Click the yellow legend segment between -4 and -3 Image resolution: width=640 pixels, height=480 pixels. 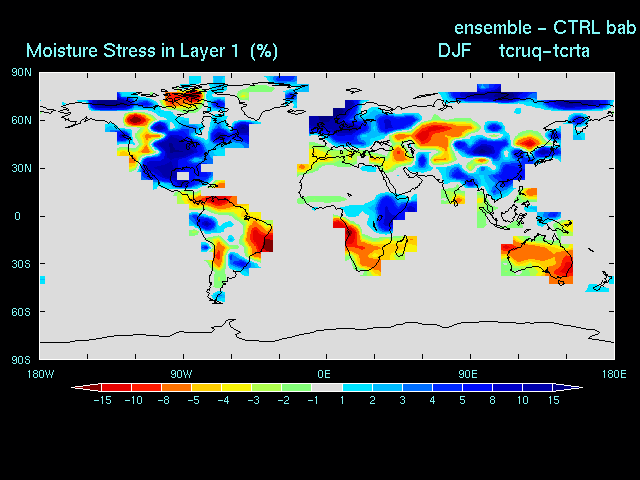[x=236, y=387]
